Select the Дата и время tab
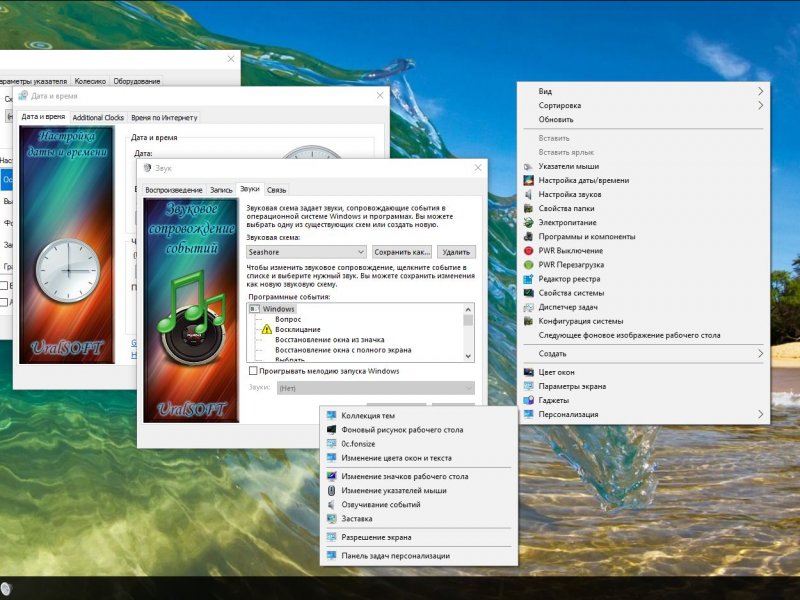The width and height of the screenshot is (800, 600). click(x=43, y=116)
